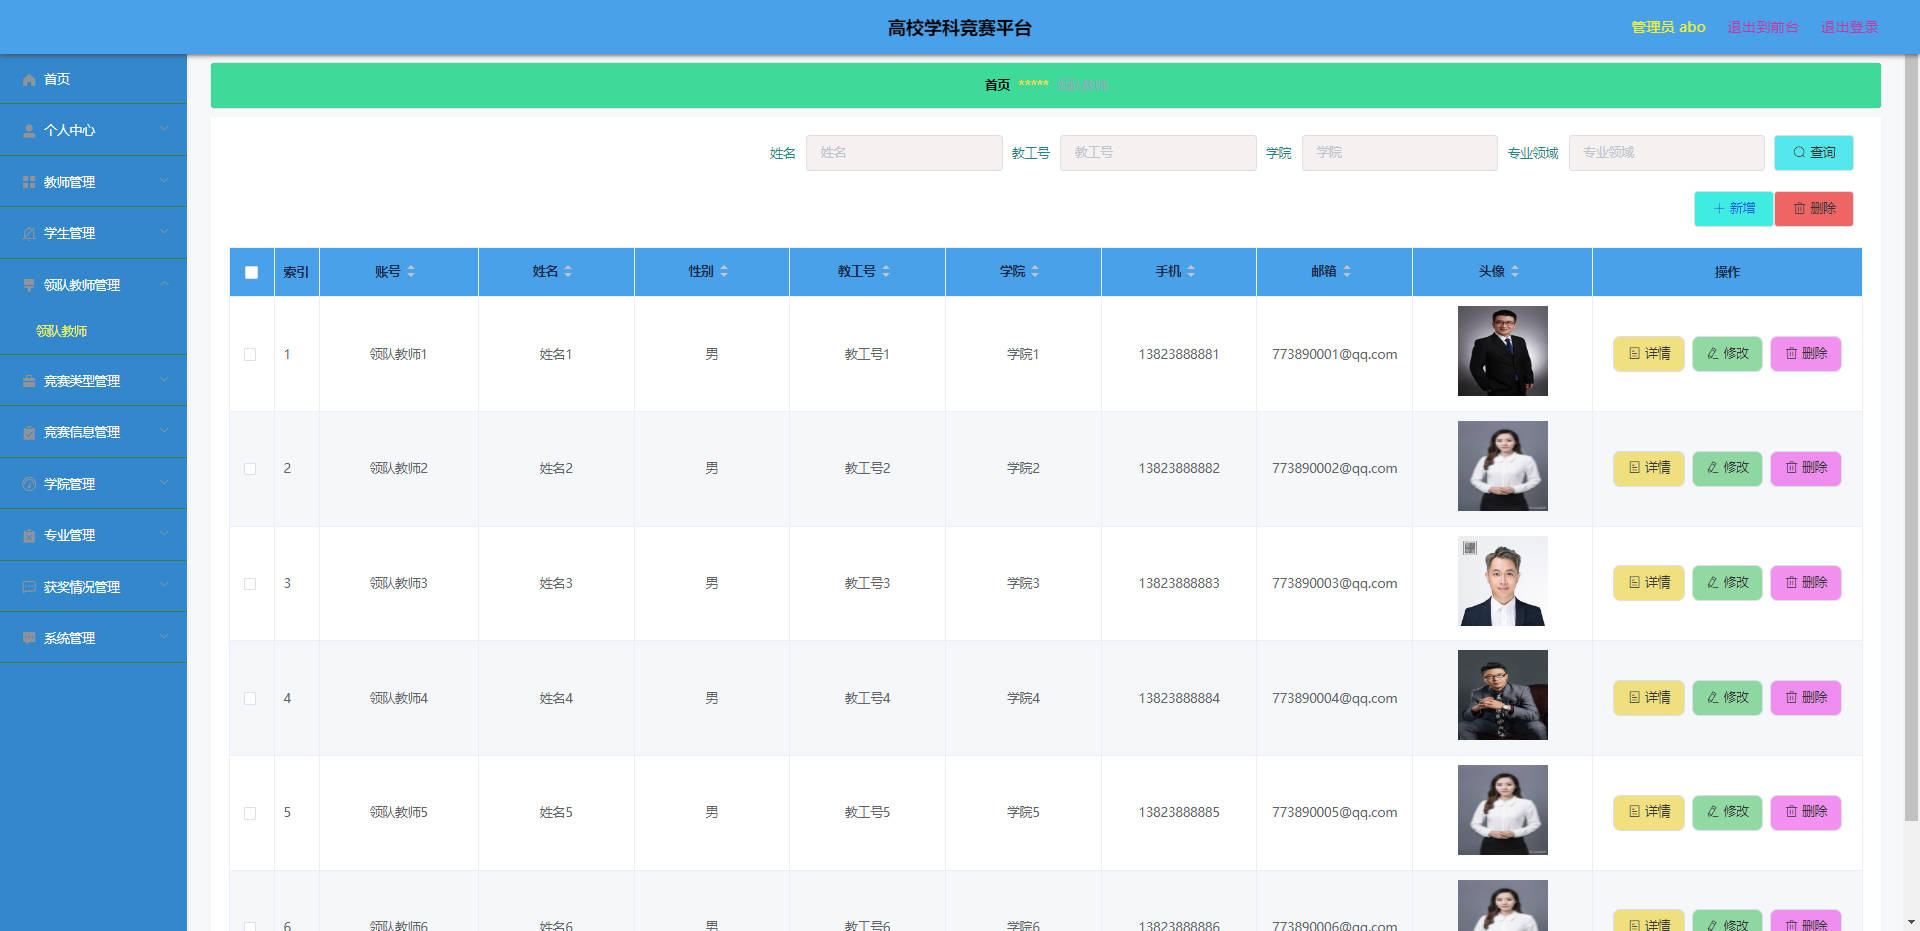The height and width of the screenshot is (931, 1920).
Task: Expand the 学生管理 menu arrow
Action: coord(164,232)
